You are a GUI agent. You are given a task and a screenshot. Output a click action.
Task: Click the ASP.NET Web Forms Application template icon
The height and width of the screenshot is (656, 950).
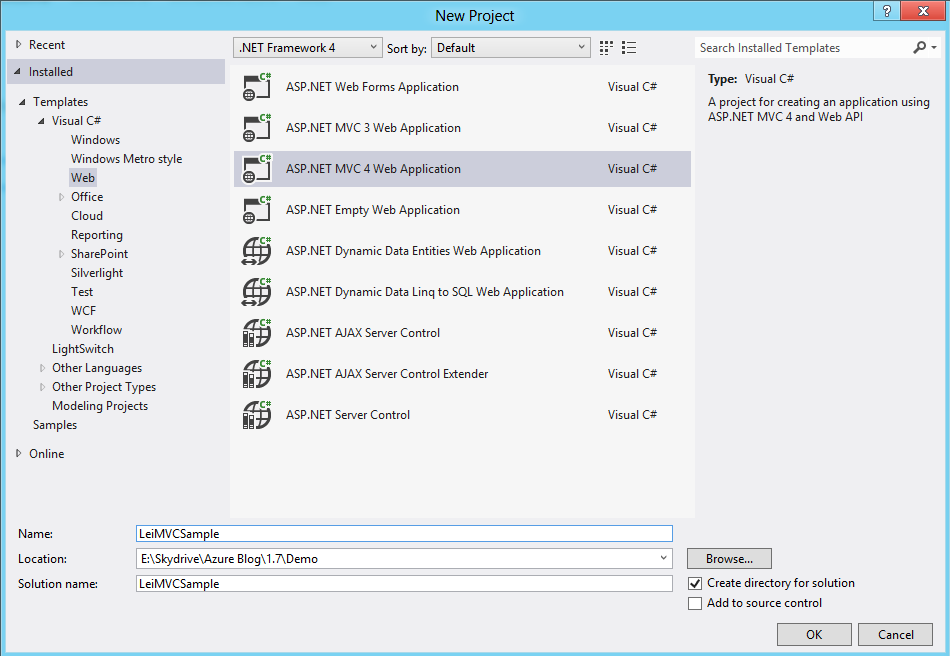[x=256, y=87]
